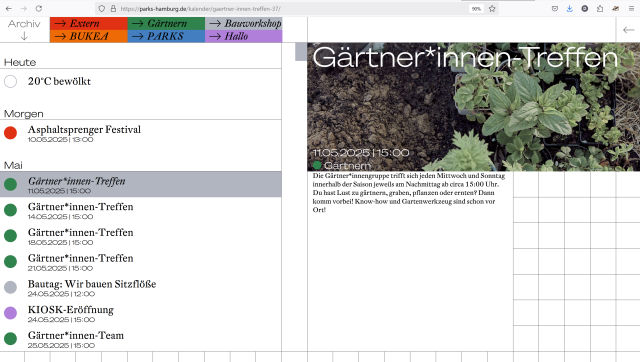The image size is (640, 362).
Task: Click the 90% zoom level indicator
Action: 476,9
